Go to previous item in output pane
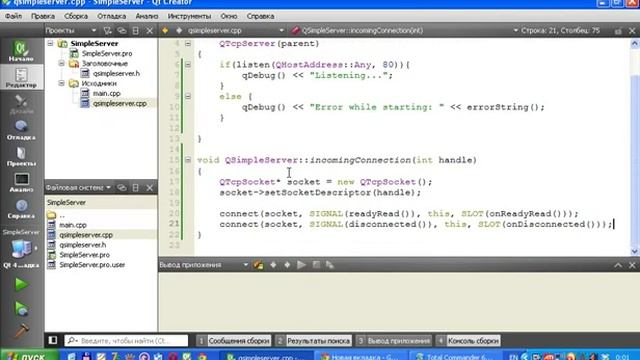 (x=273, y=265)
